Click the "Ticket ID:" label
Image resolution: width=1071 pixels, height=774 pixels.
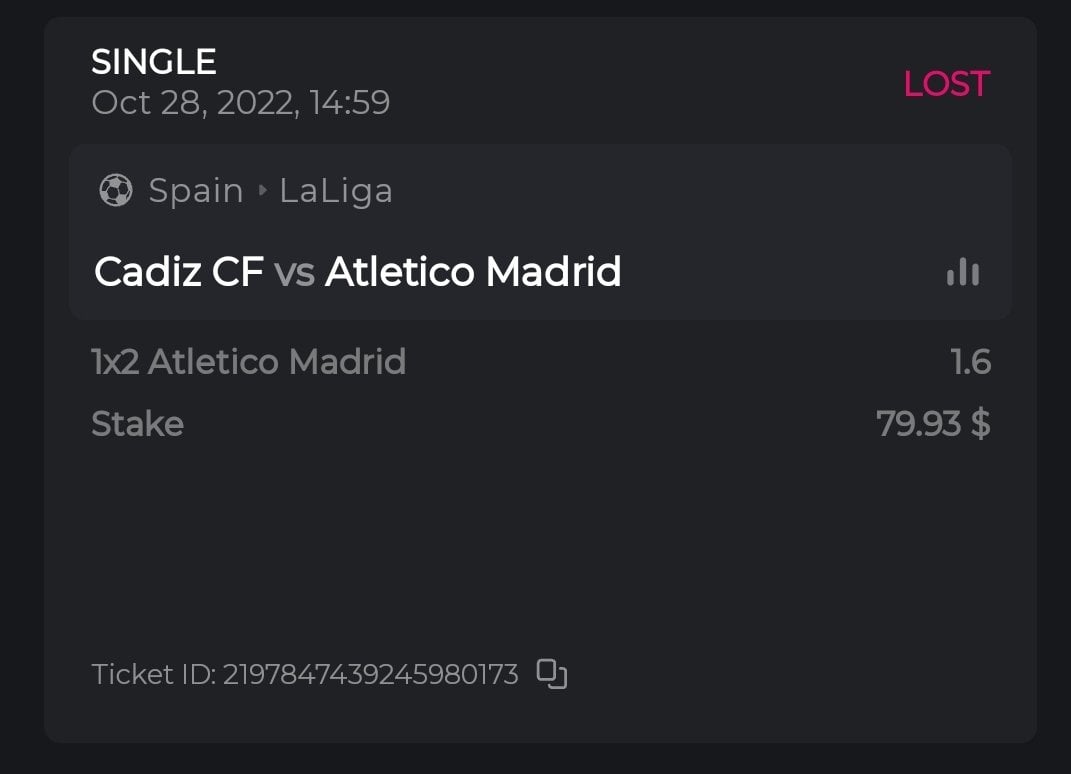click(x=153, y=675)
